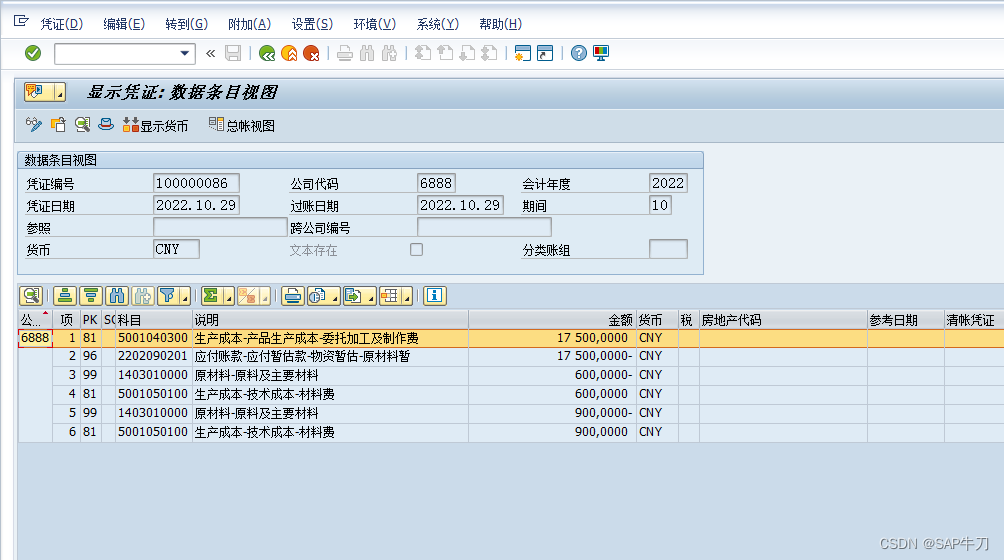Open the 转到(G) menu

coord(186,24)
